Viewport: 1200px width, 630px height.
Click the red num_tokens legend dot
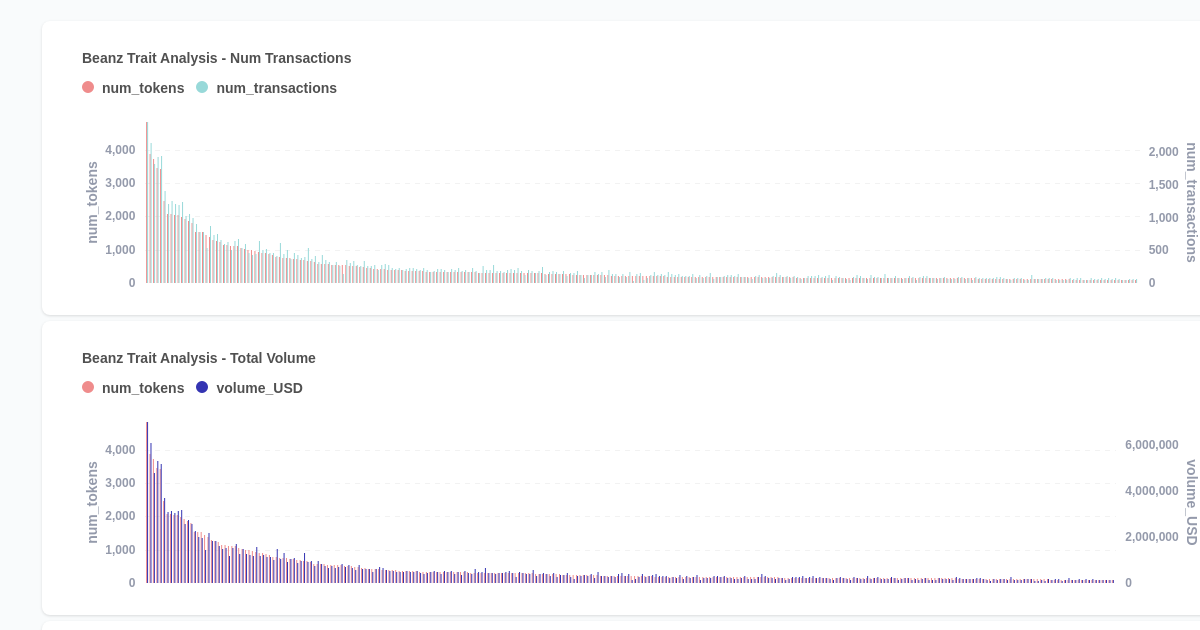point(88,88)
